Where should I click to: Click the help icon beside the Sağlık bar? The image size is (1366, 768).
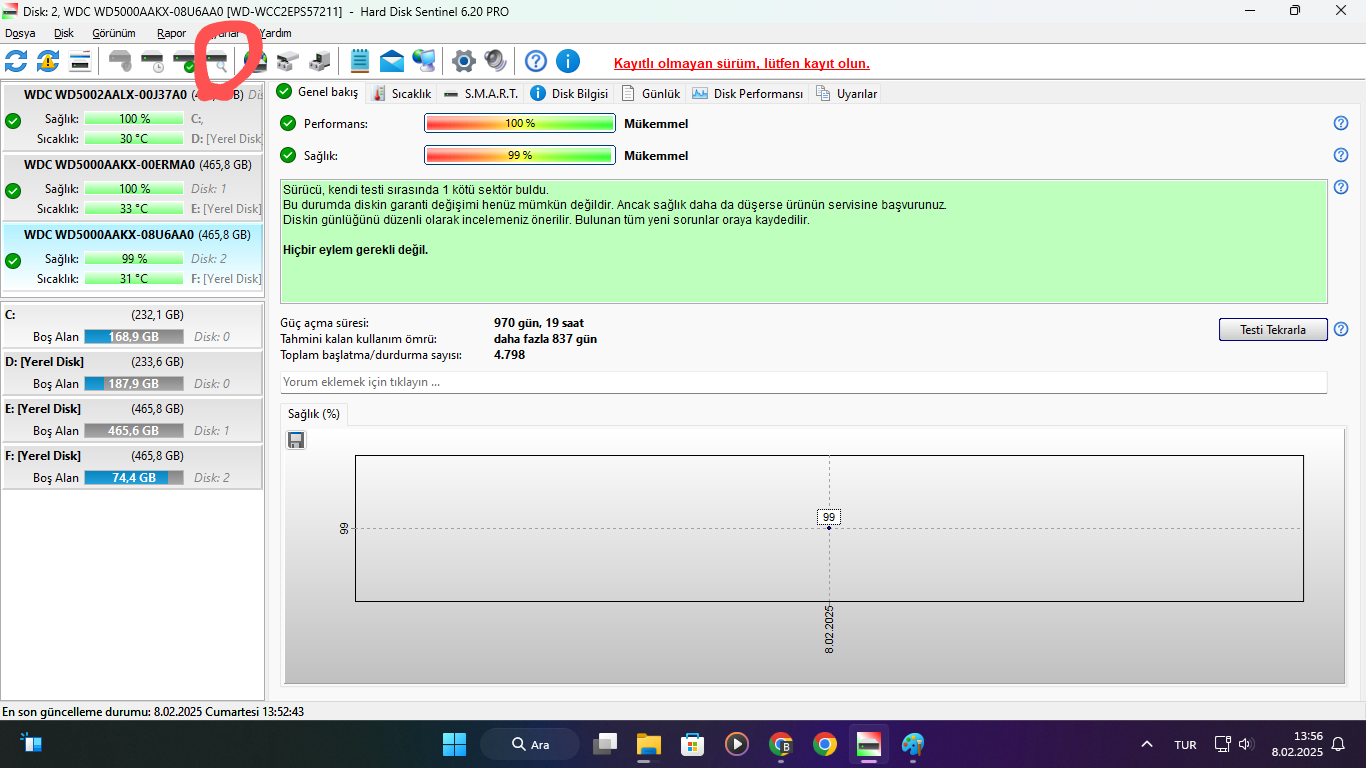(x=1341, y=155)
